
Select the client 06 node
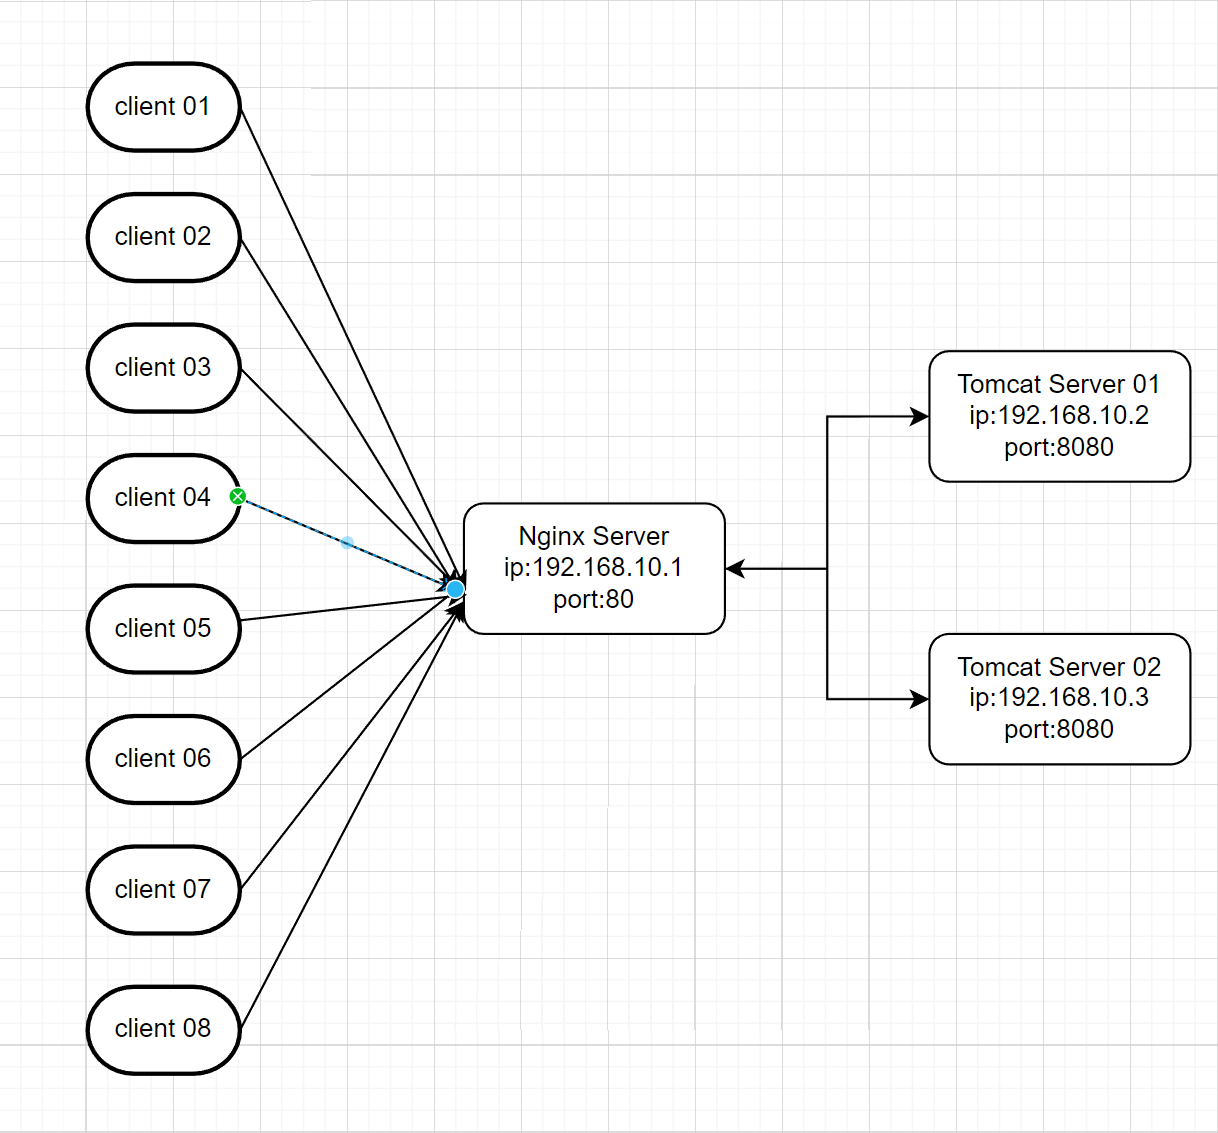pos(163,759)
